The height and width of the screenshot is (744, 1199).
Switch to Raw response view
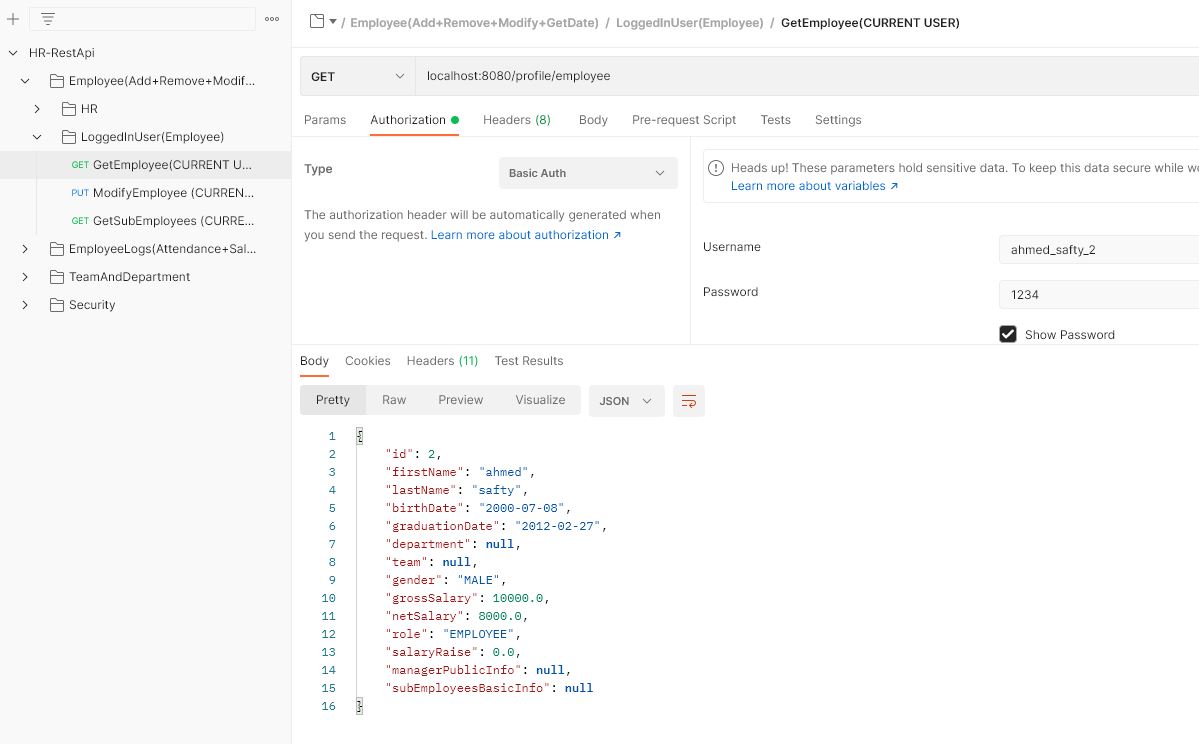[x=394, y=400]
